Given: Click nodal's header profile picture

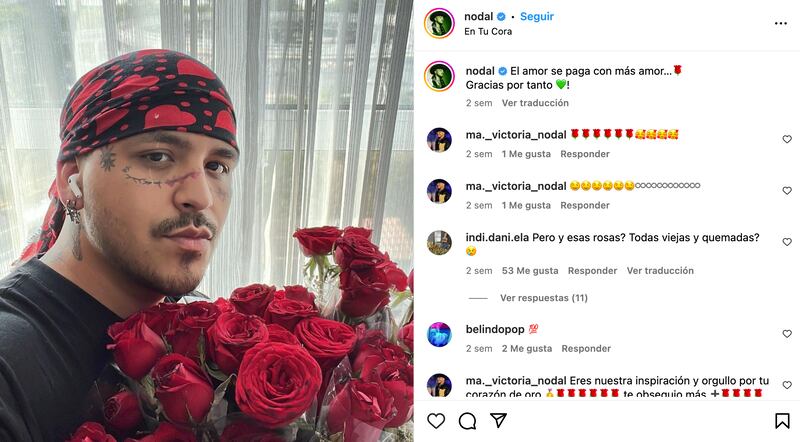Looking at the screenshot, I should (x=439, y=23).
